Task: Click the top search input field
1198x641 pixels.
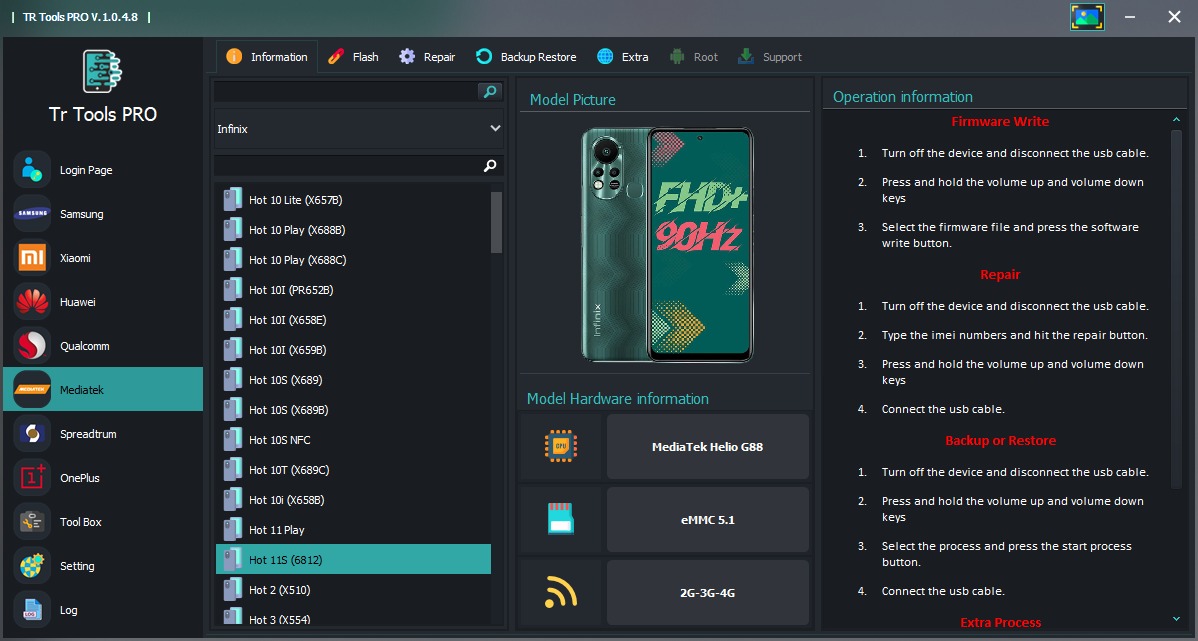Action: pos(345,92)
